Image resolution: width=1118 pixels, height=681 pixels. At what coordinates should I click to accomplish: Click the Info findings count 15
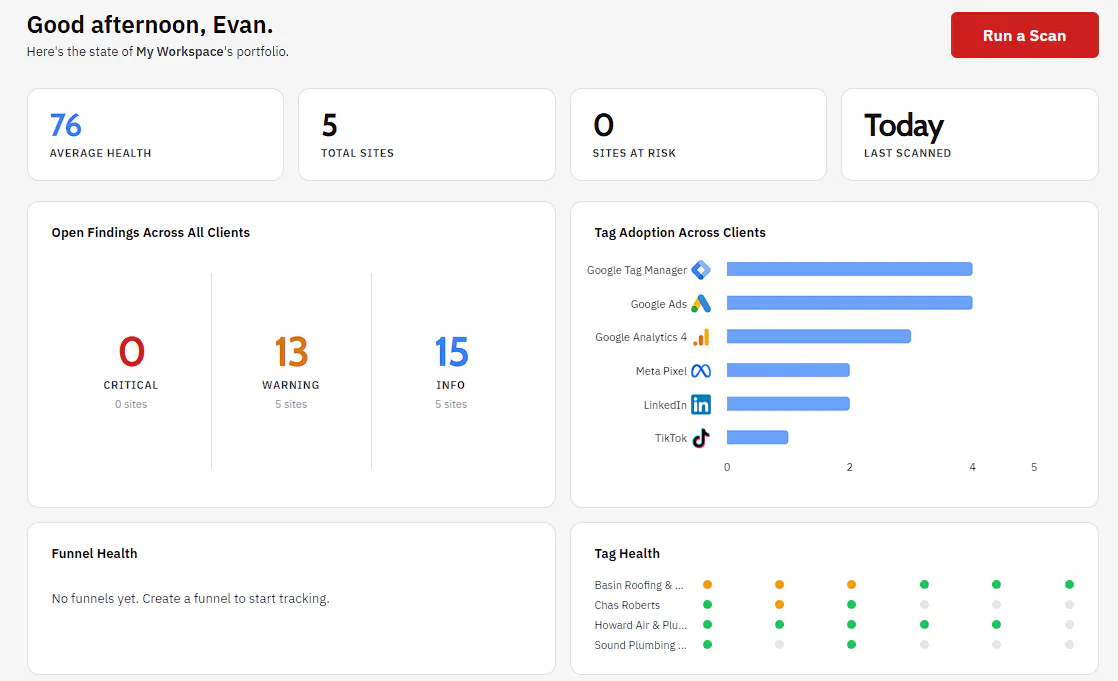click(451, 352)
